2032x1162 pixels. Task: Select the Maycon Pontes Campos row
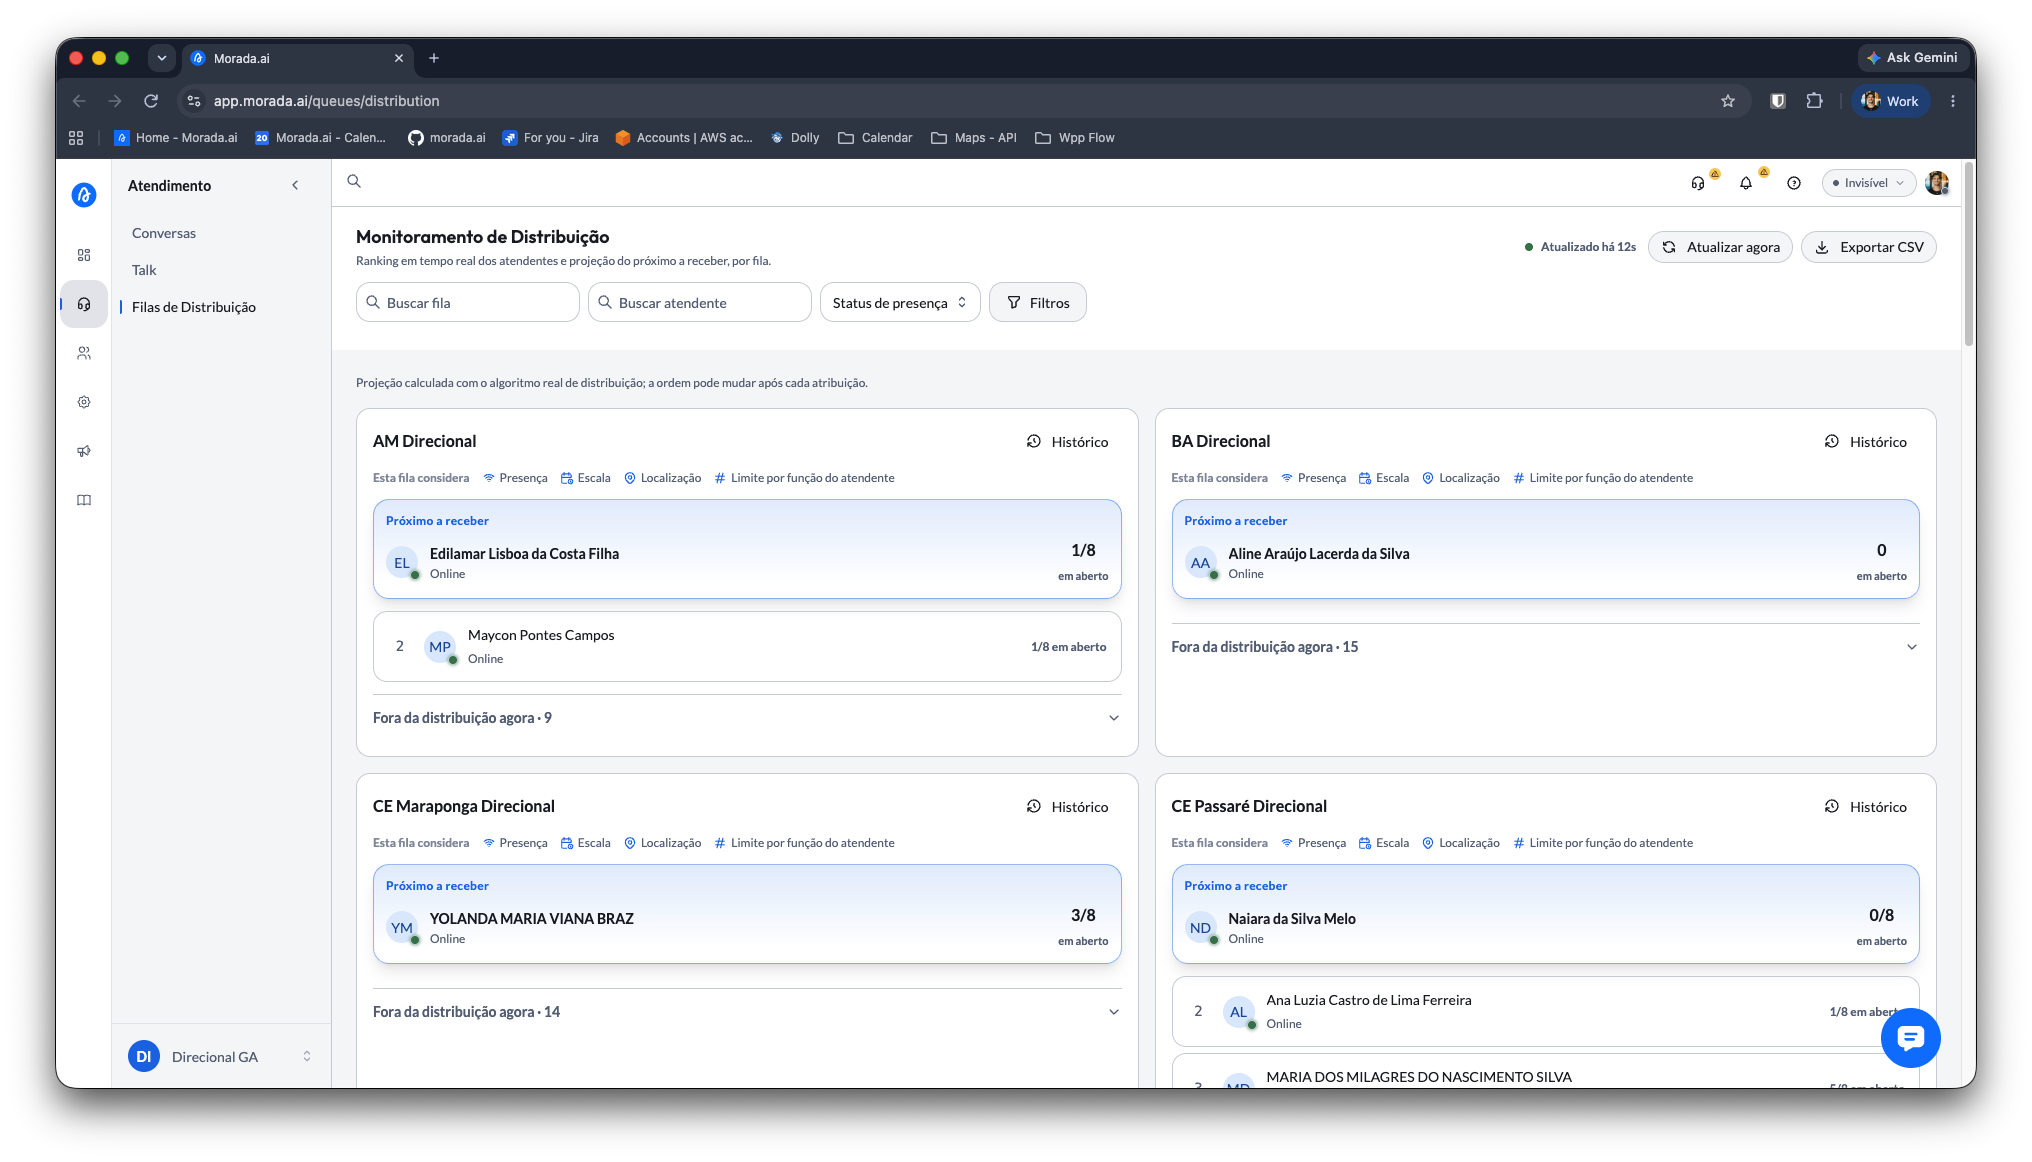747,646
